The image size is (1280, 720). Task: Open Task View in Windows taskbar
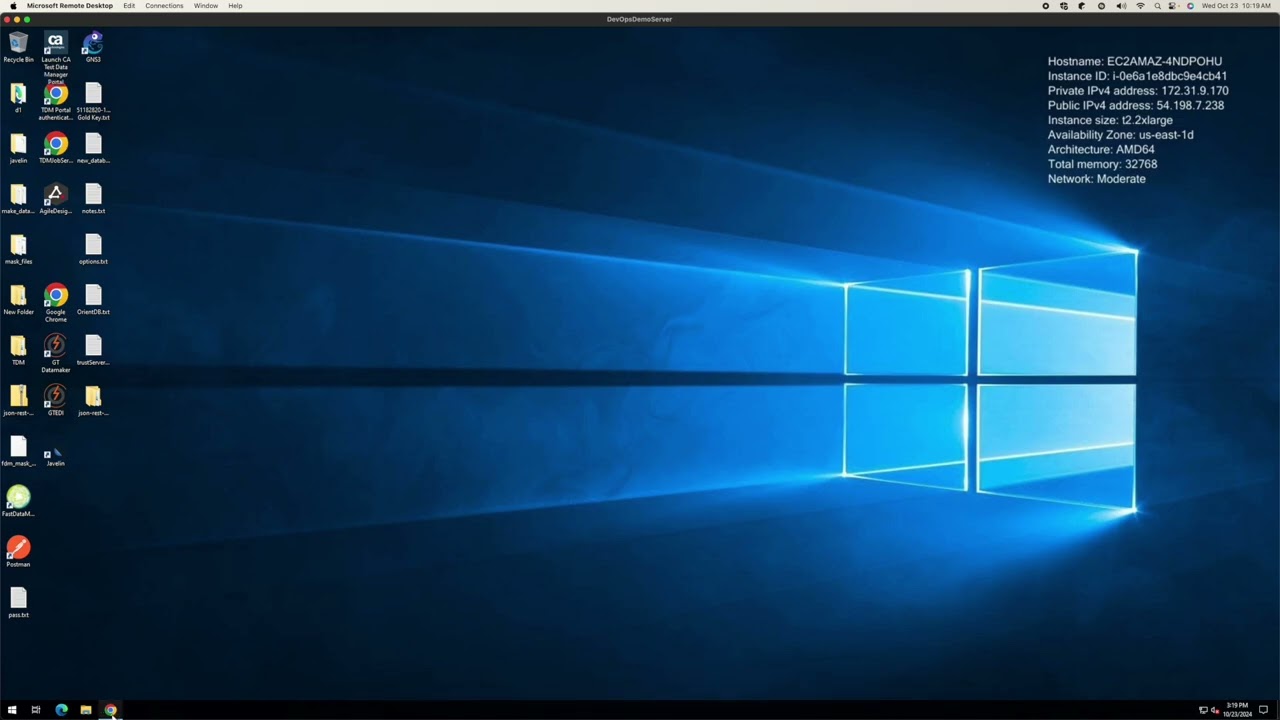tap(36, 710)
